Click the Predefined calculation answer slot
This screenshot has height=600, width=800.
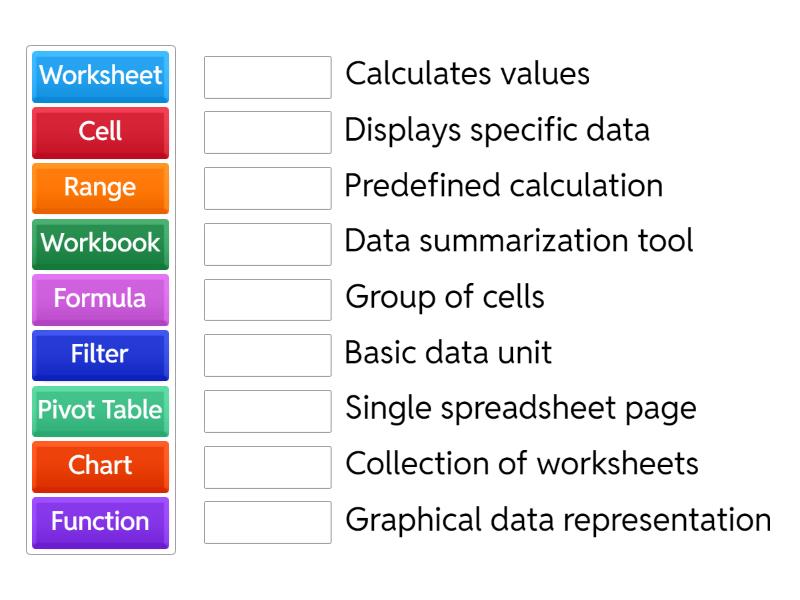pyautogui.click(x=267, y=188)
